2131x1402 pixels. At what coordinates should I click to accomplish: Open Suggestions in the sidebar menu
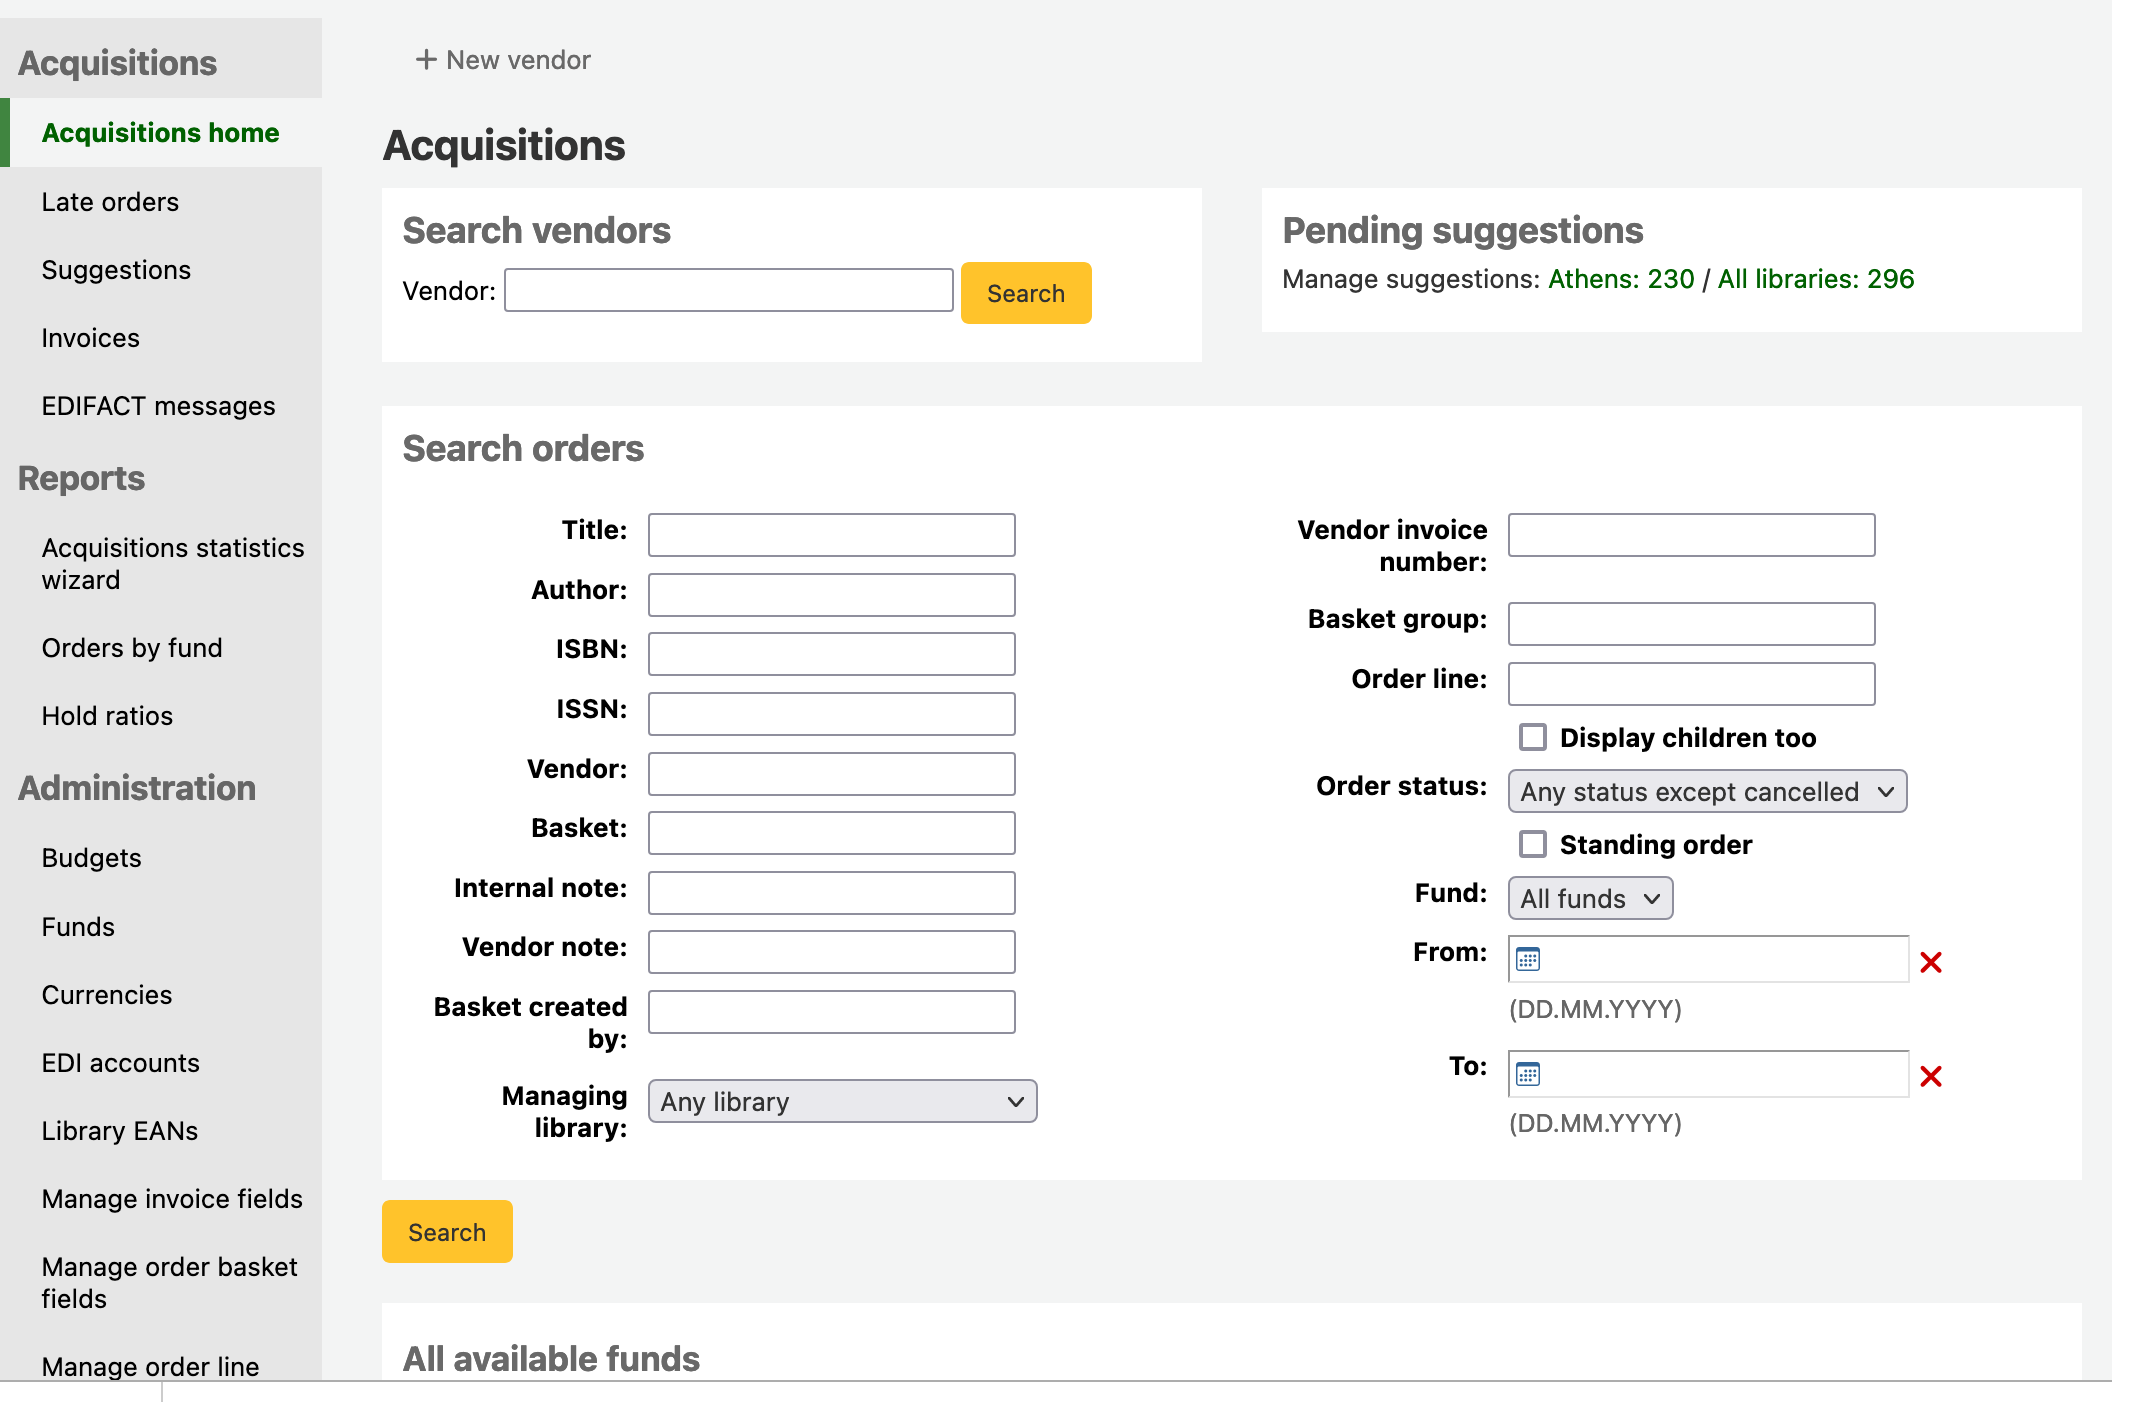[x=116, y=270]
